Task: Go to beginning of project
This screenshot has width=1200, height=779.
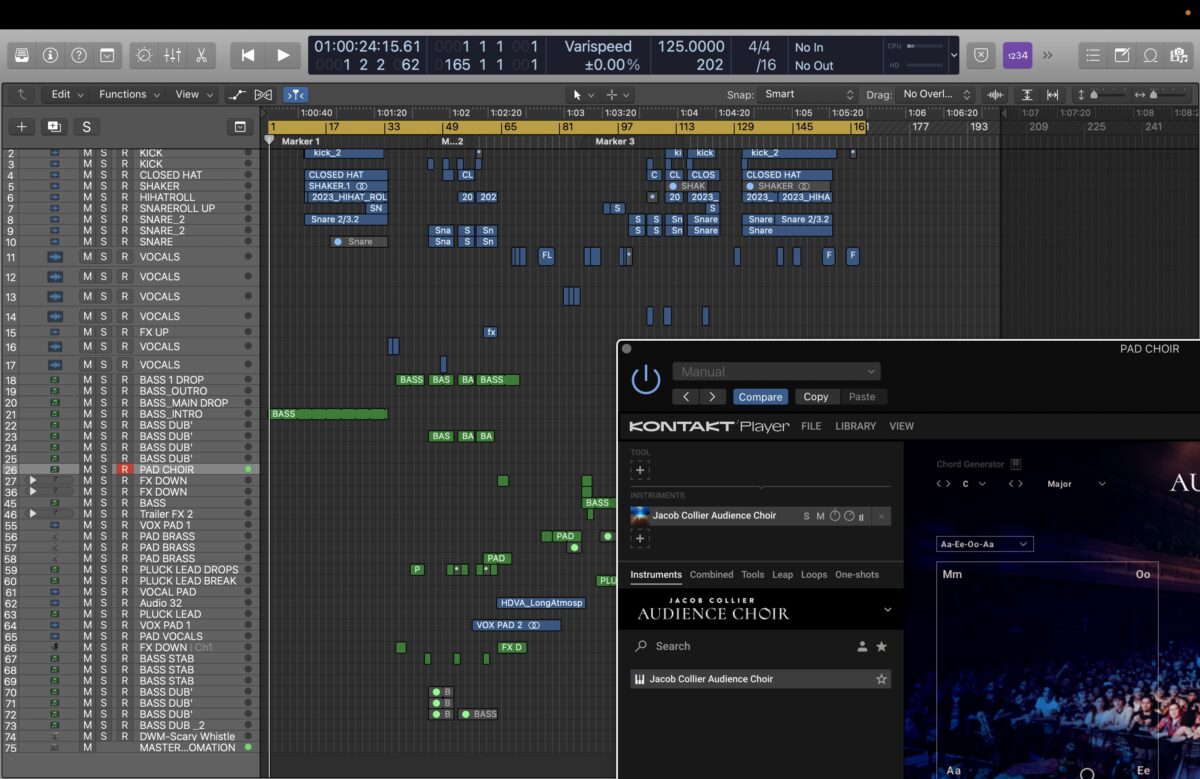Action: point(248,55)
